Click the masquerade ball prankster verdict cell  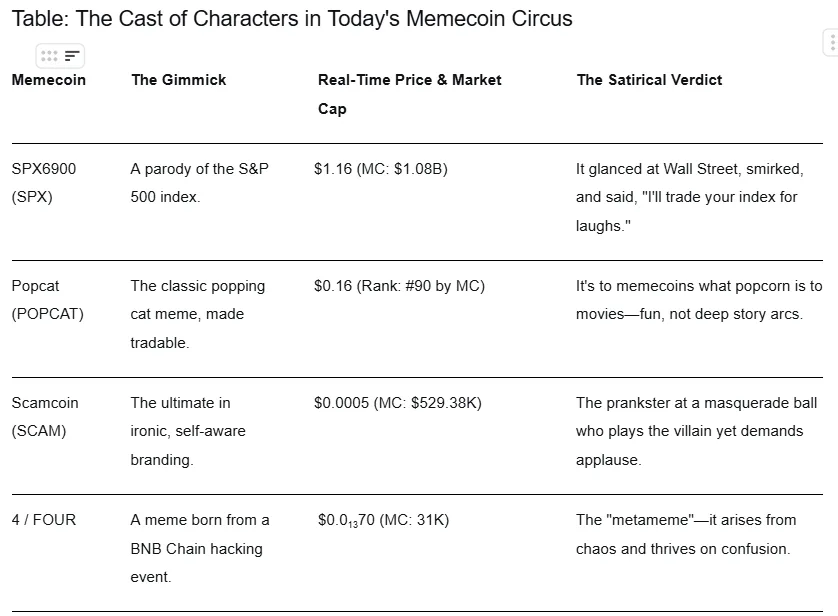tap(696, 431)
